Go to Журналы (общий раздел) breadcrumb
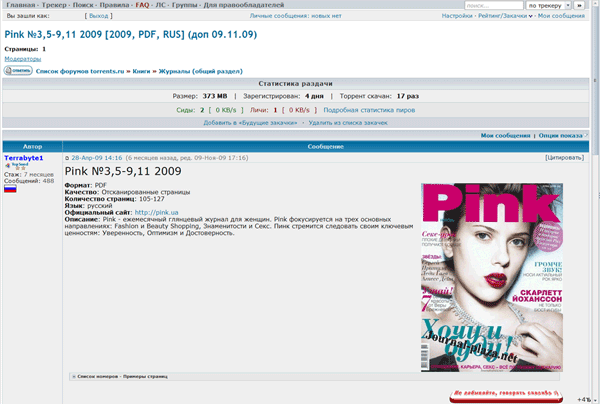Image resolution: width=600 pixels, height=404 pixels. click(201, 71)
